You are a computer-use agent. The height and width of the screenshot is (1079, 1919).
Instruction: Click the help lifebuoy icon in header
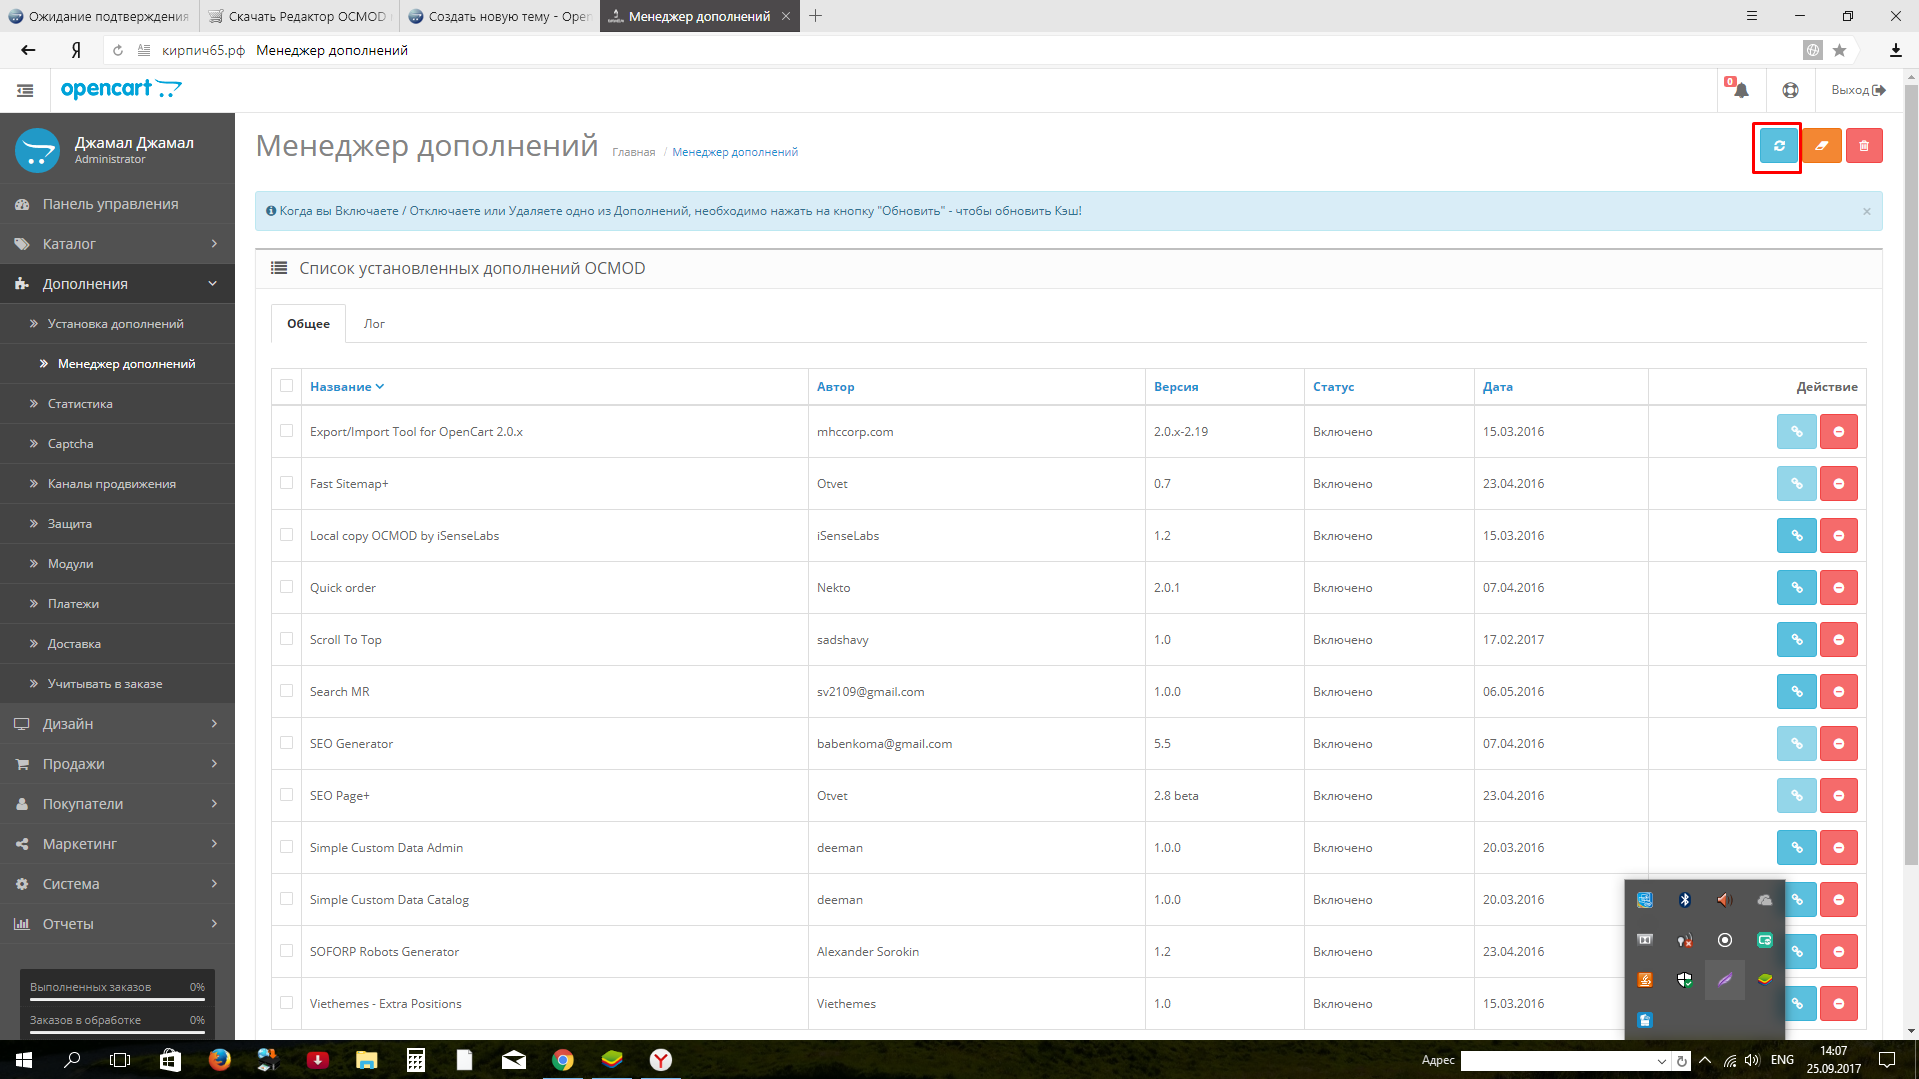click(x=1790, y=90)
